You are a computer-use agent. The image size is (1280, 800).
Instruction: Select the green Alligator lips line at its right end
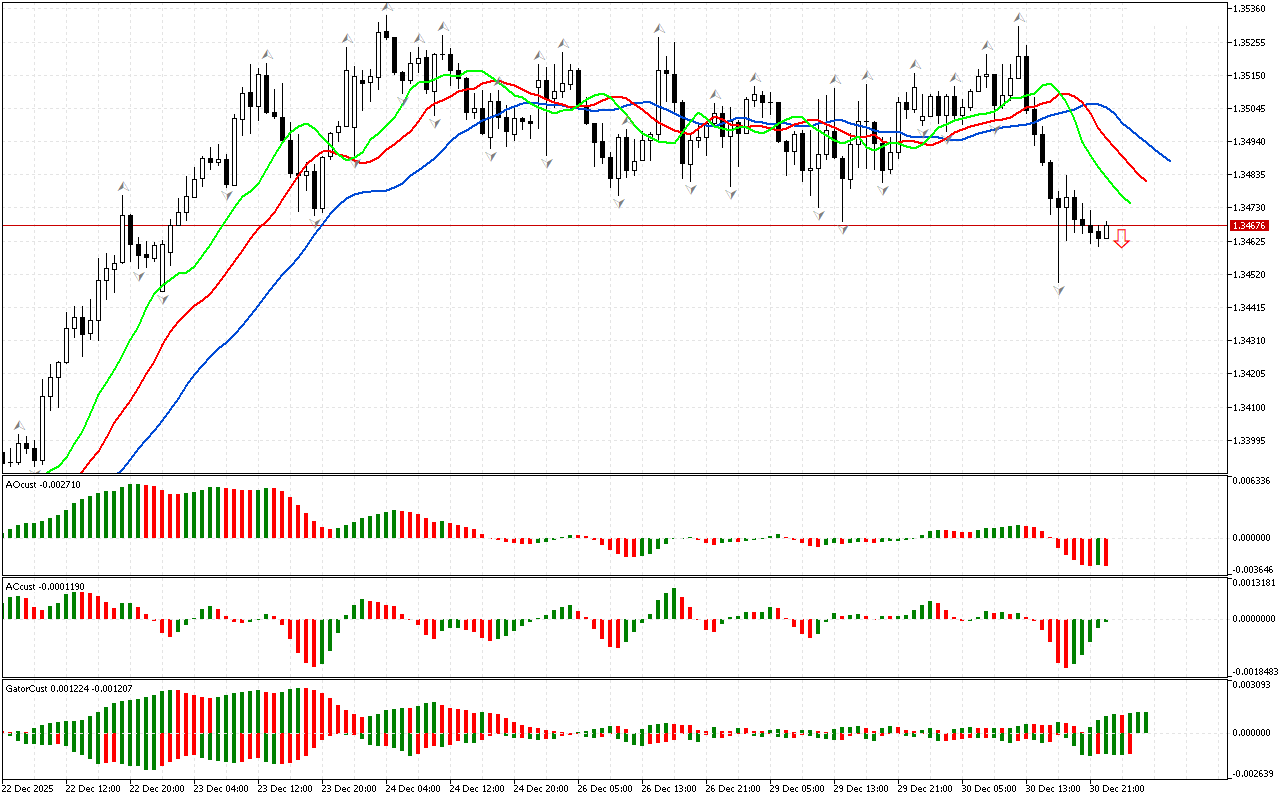point(1128,202)
